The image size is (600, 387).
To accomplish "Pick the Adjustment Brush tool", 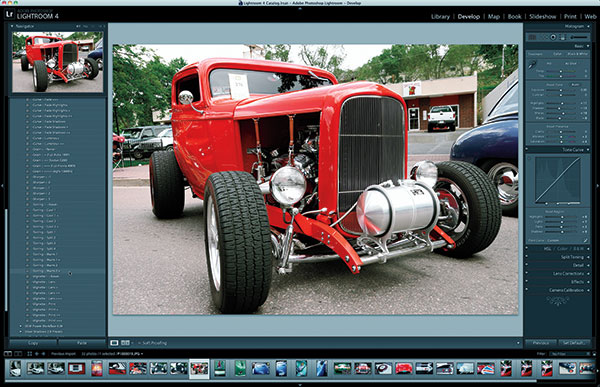I will coord(579,37).
